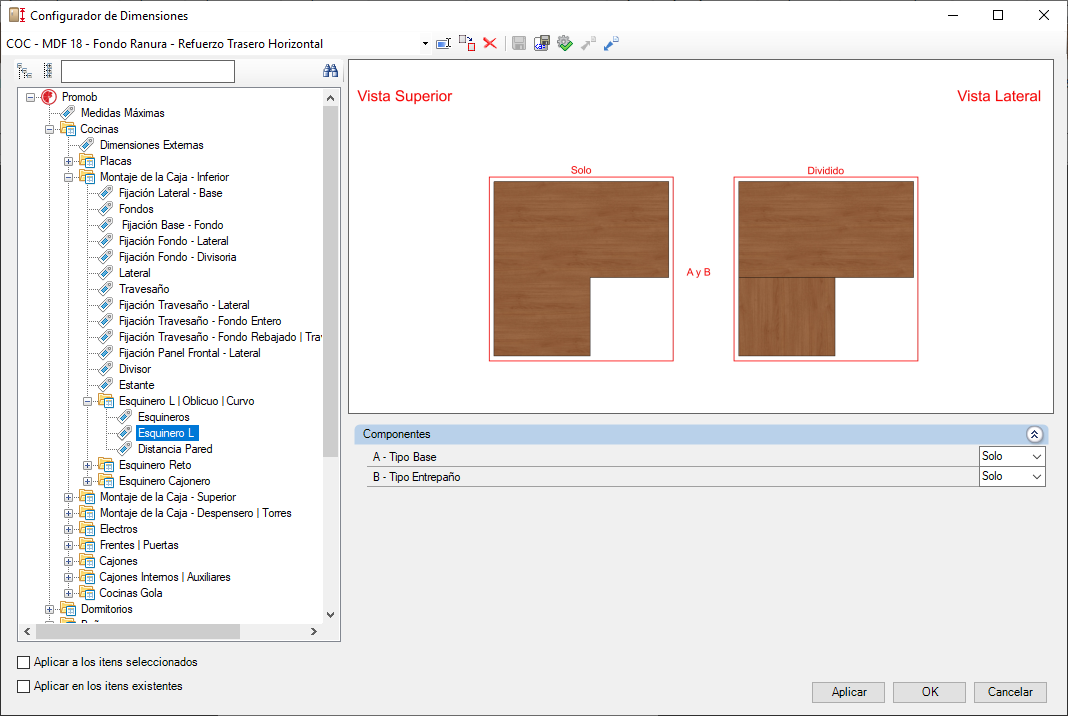Click the Vista Superior label
This screenshot has height=716, width=1068.
[x=405, y=96]
